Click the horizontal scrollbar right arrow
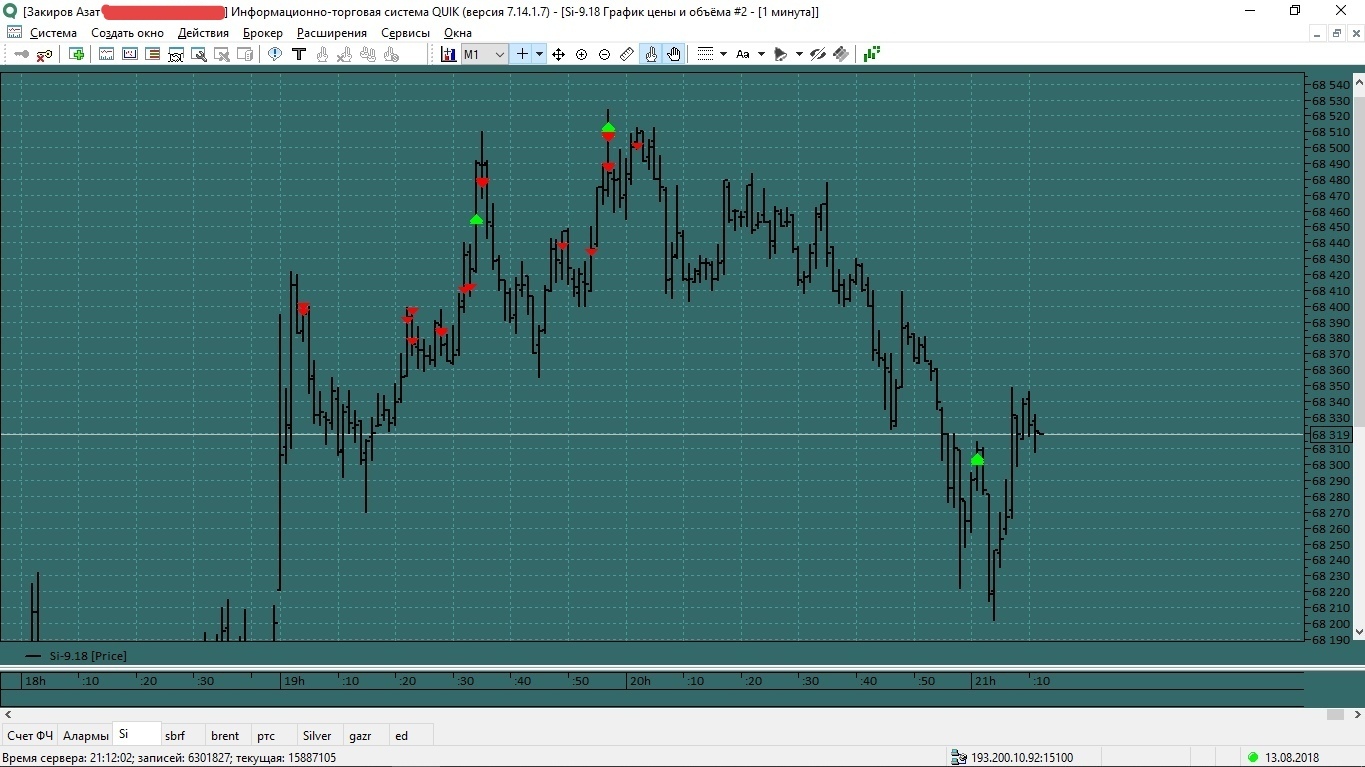Screen dimensions: 1365x767 (x=1358, y=714)
